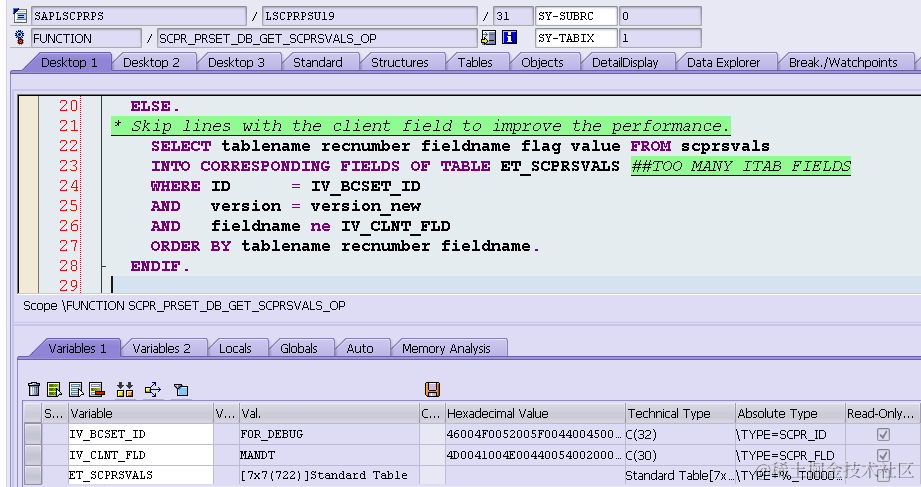Select the row marker for IV_CLNT_FLD

33,455
